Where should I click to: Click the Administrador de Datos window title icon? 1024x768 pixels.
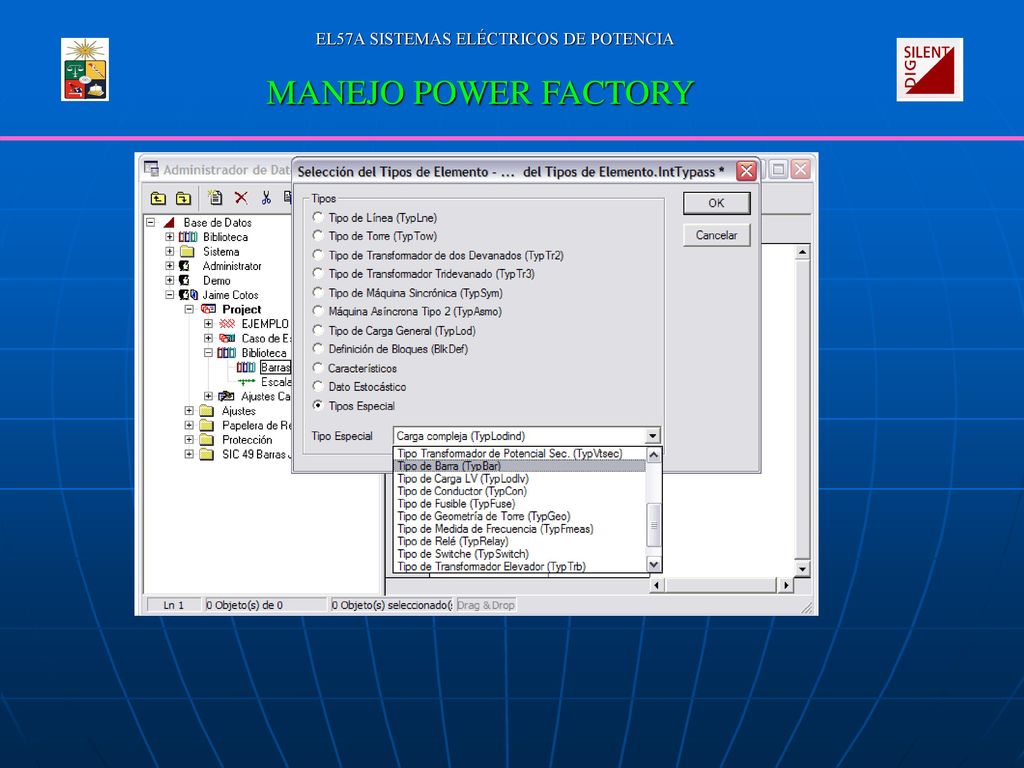[x=152, y=168]
